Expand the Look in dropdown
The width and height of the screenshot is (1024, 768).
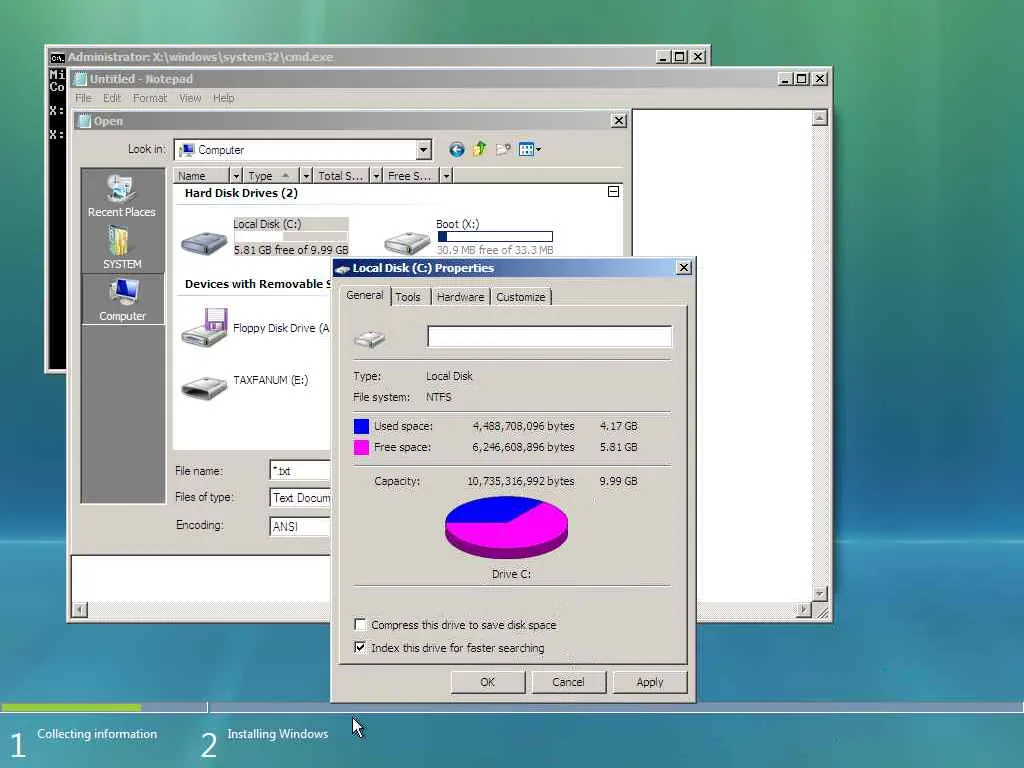(423, 150)
